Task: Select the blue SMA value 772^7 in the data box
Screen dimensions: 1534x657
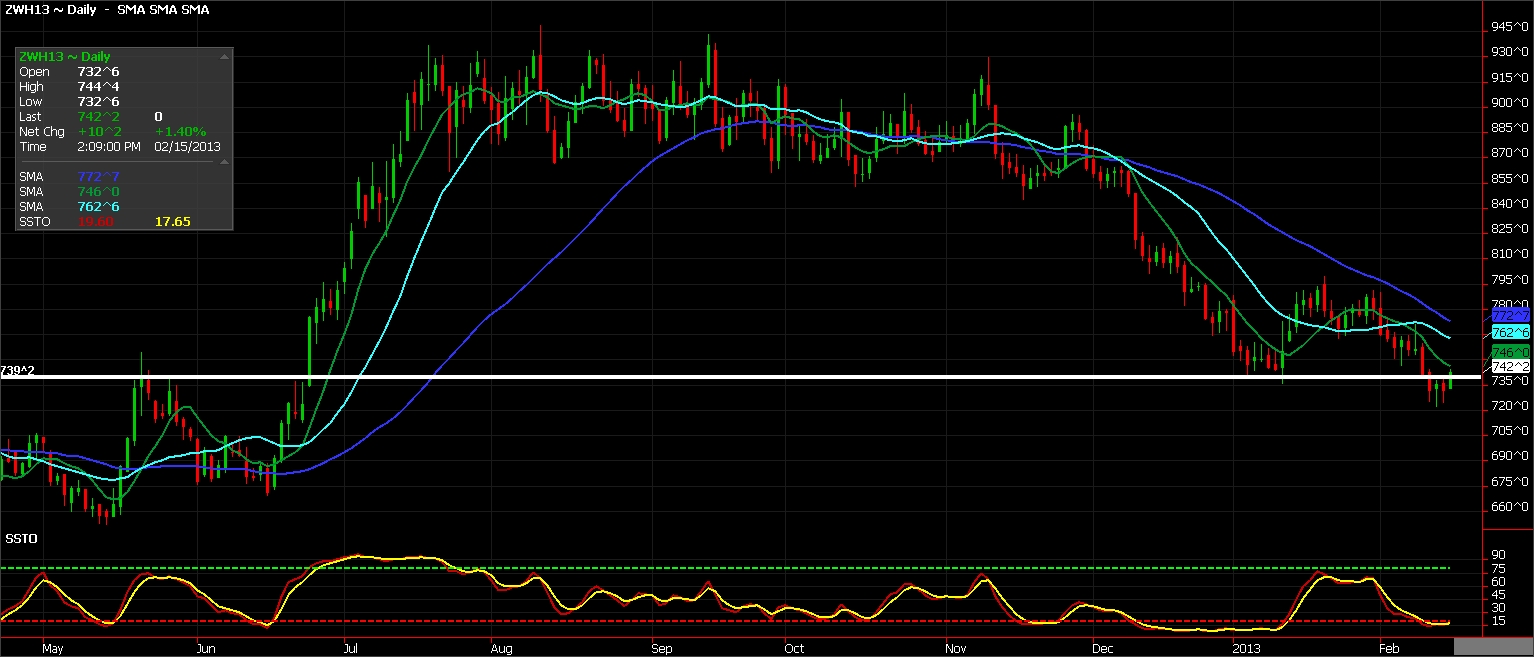Action: (x=98, y=177)
